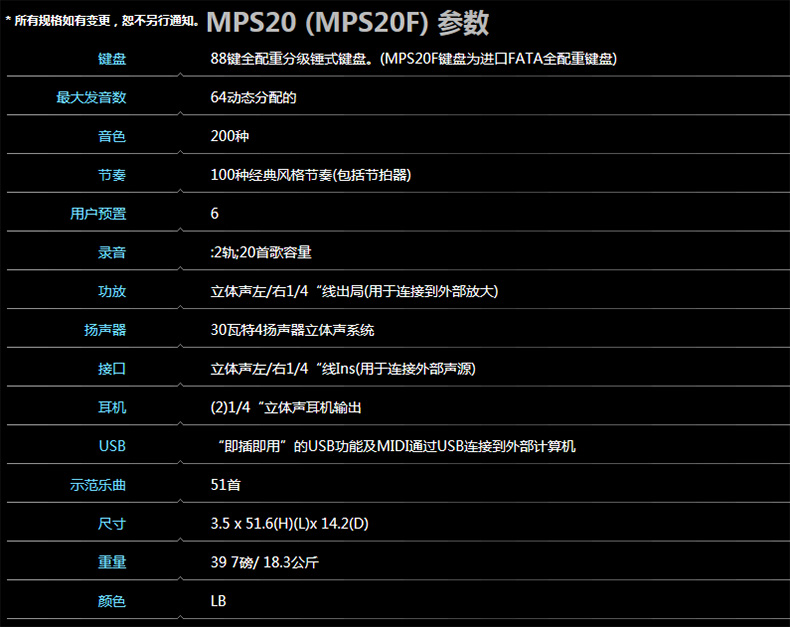This screenshot has height=627, width=790.
Task: Click the value ":2轨;20首歌容量"
Action: pyautogui.click(x=261, y=253)
